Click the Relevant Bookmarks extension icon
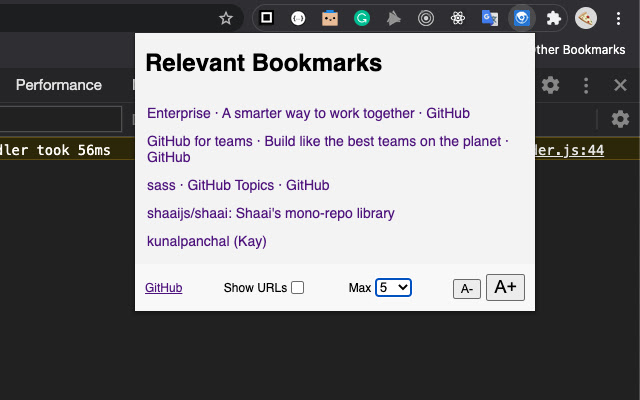 (x=522, y=18)
